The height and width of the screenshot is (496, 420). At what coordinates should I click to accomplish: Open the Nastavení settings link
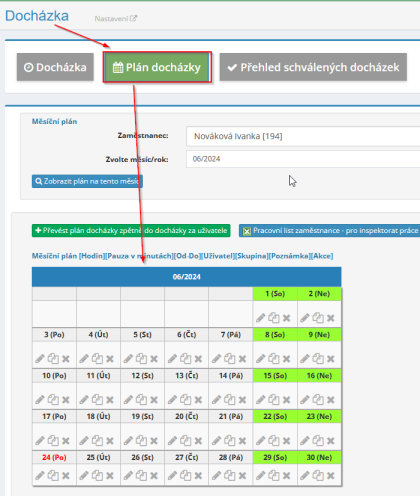point(115,19)
